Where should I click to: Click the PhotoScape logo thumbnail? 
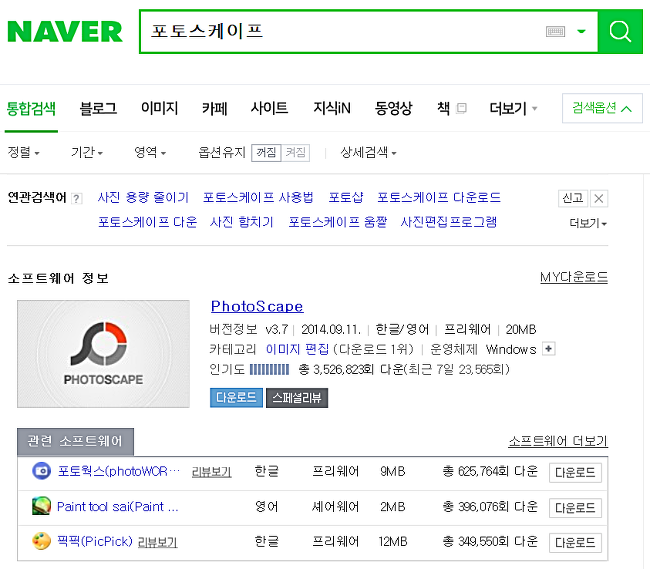pos(103,354)
